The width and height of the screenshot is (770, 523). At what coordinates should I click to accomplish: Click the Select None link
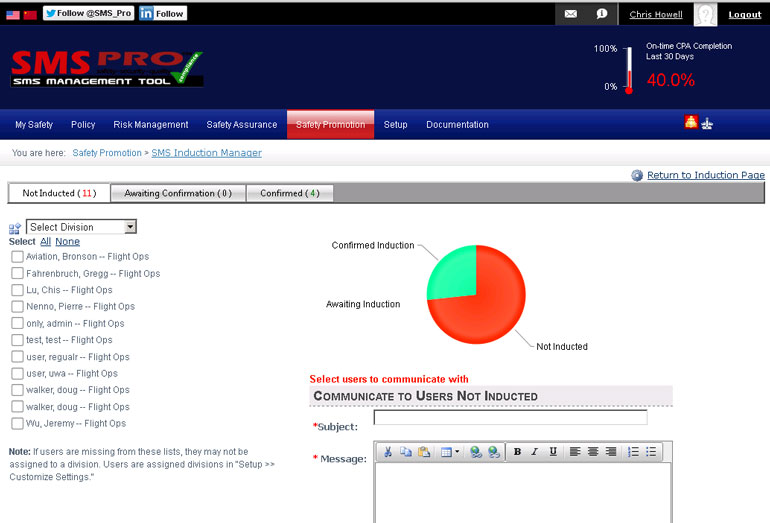[x=67, y=242]
